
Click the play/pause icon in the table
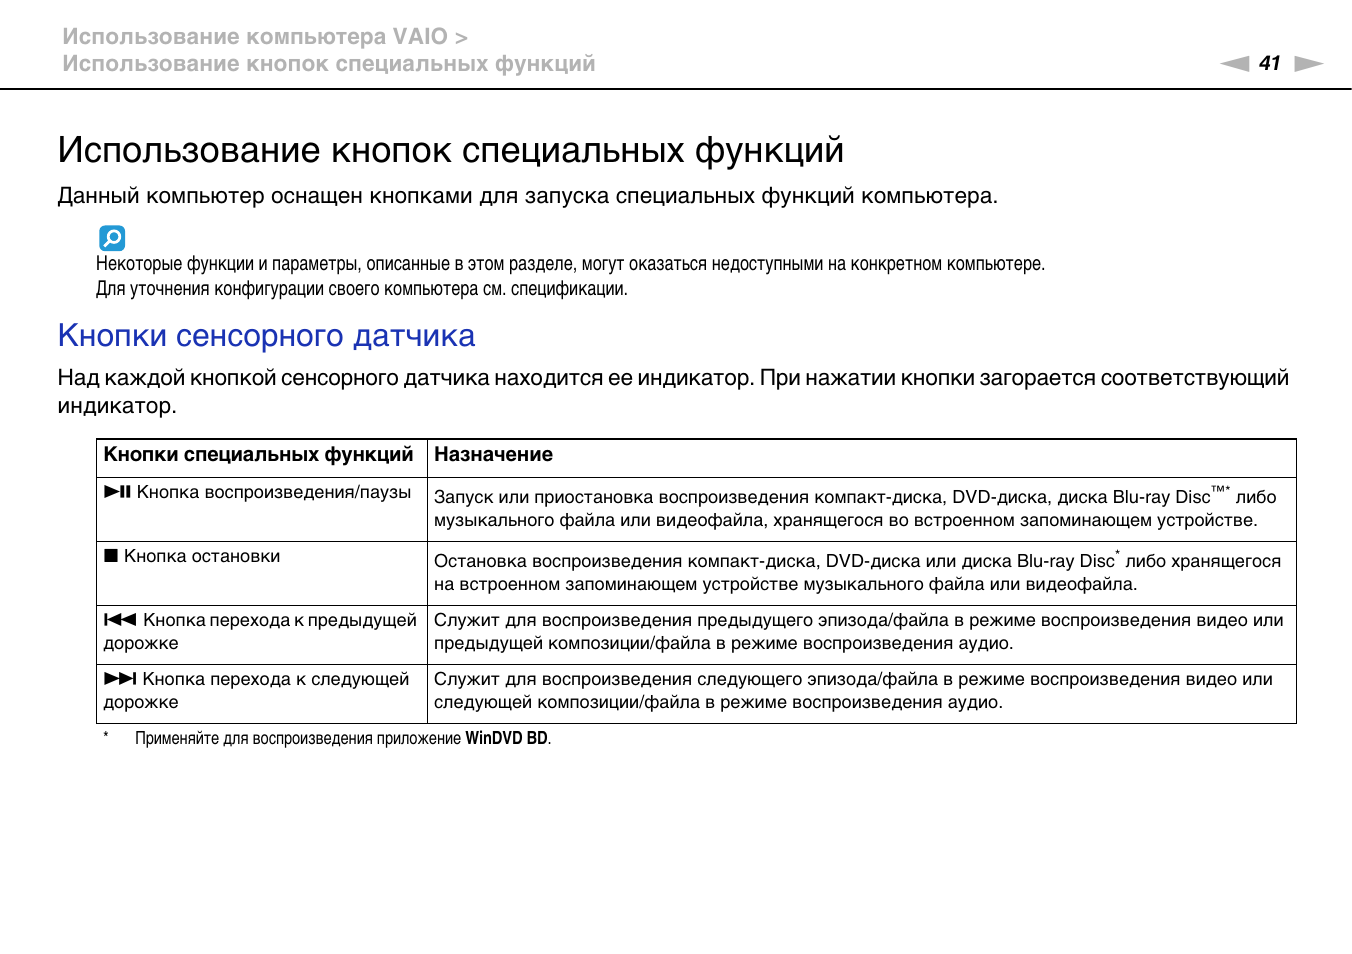pyautogui.click(x=118, y=492)
